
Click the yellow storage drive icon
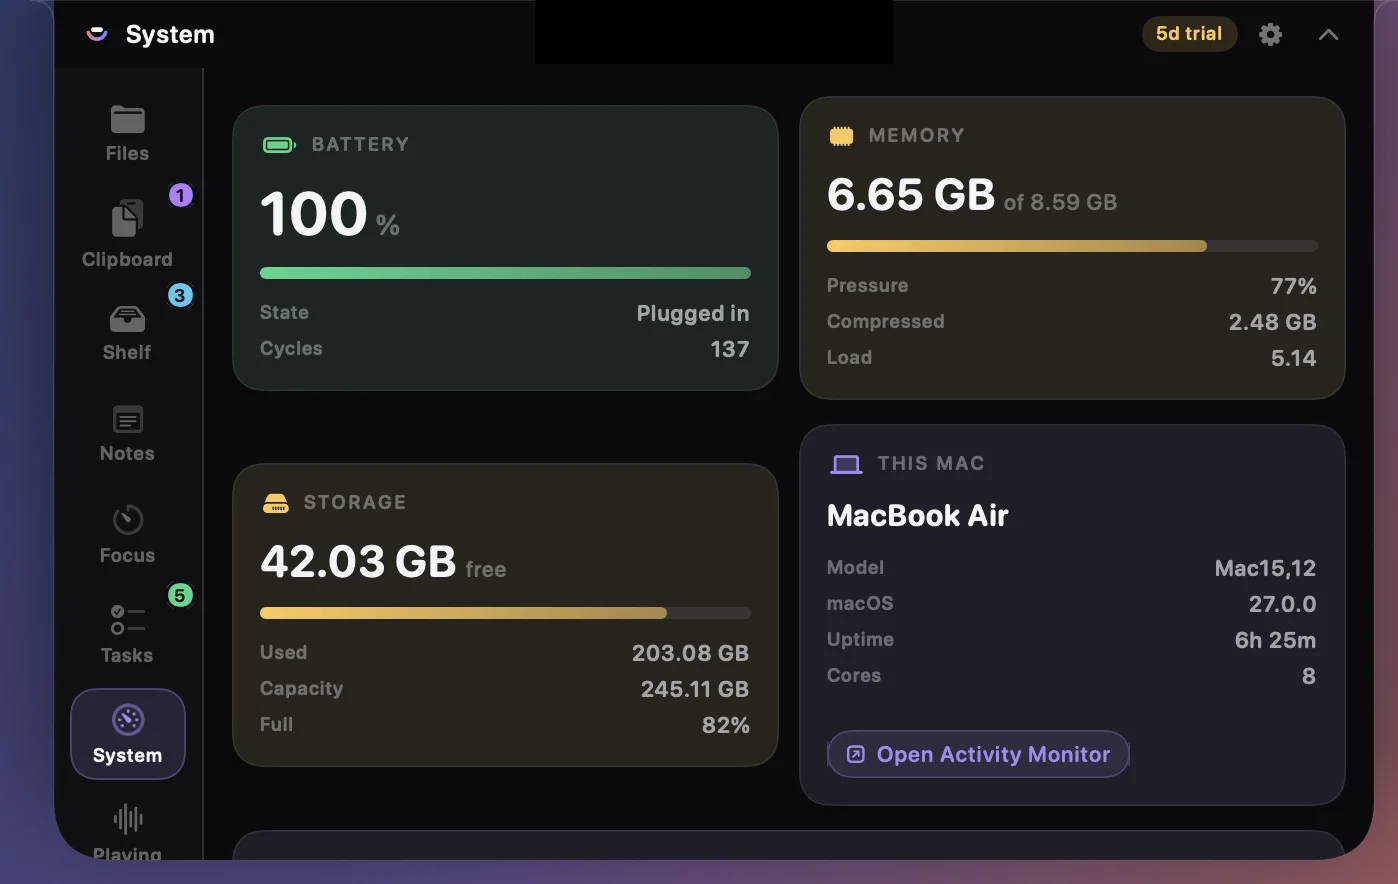275,503
